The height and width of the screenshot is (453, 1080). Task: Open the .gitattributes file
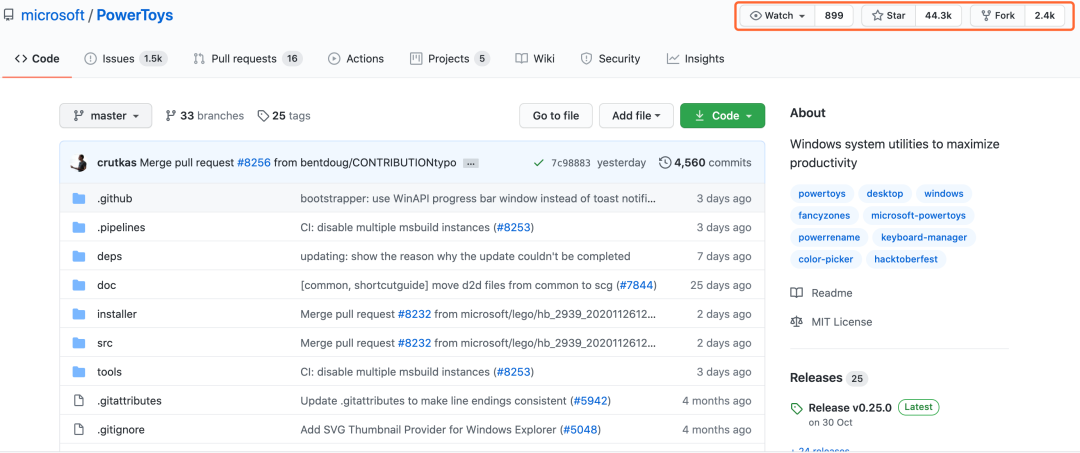[x=129, y=401]
